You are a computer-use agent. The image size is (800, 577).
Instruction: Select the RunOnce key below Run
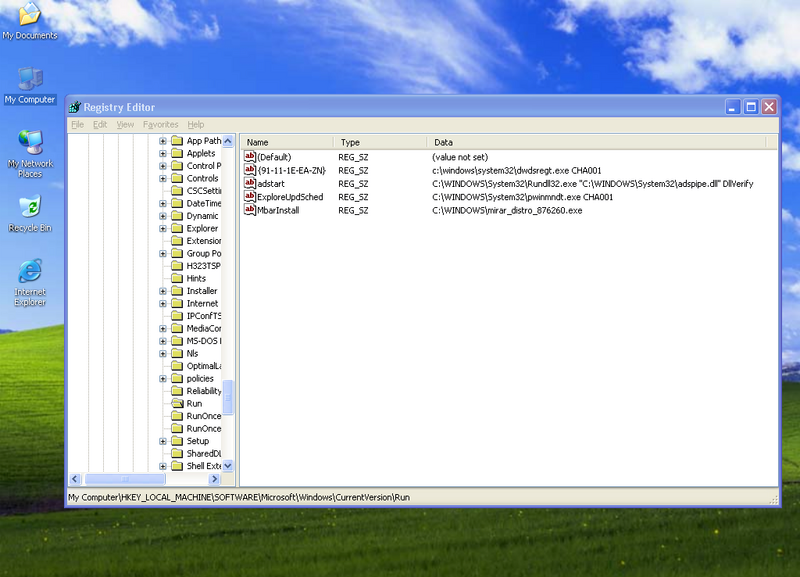coord(204,416)
